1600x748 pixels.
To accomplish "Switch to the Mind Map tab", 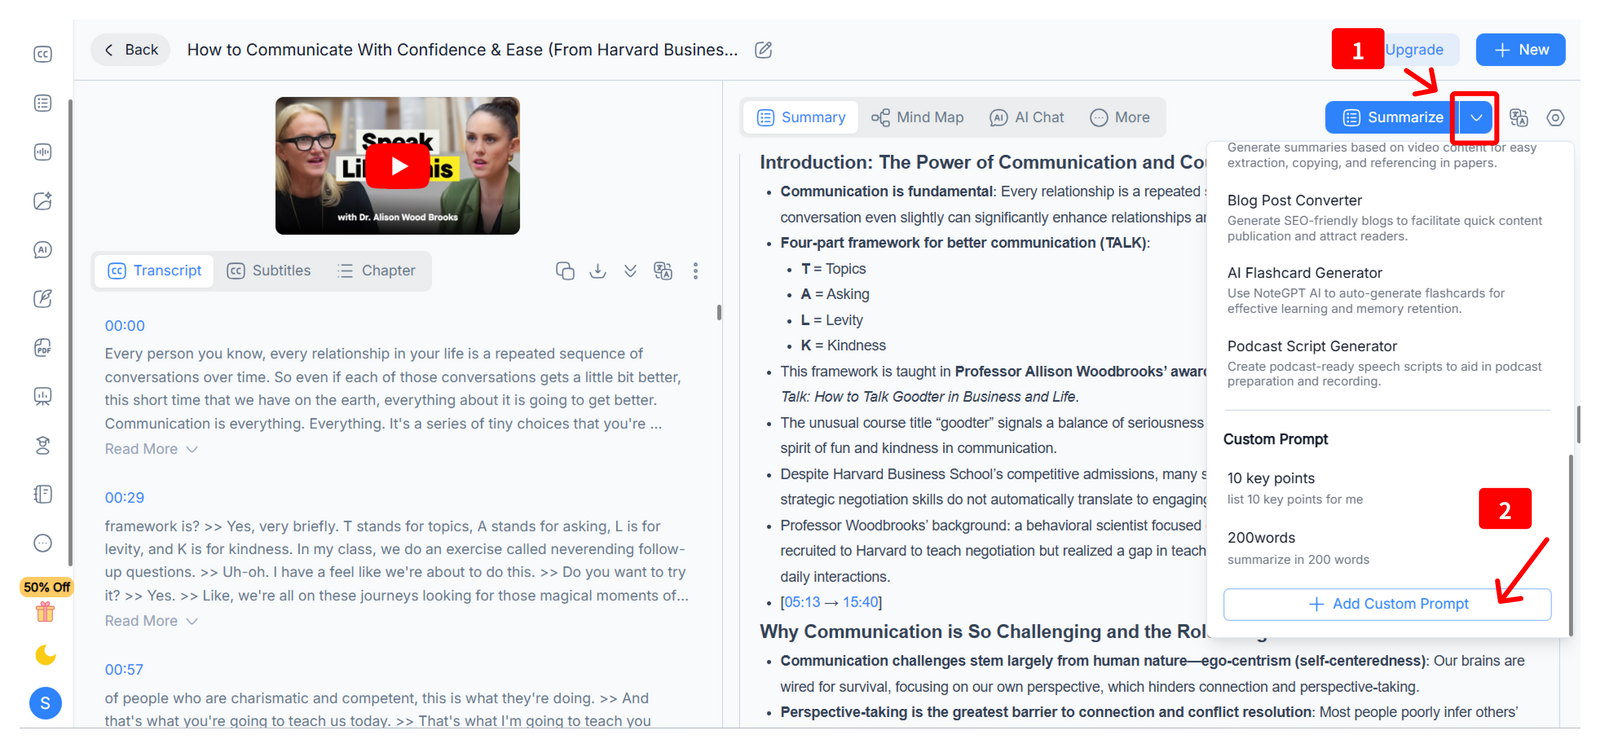I will [917, 118].
